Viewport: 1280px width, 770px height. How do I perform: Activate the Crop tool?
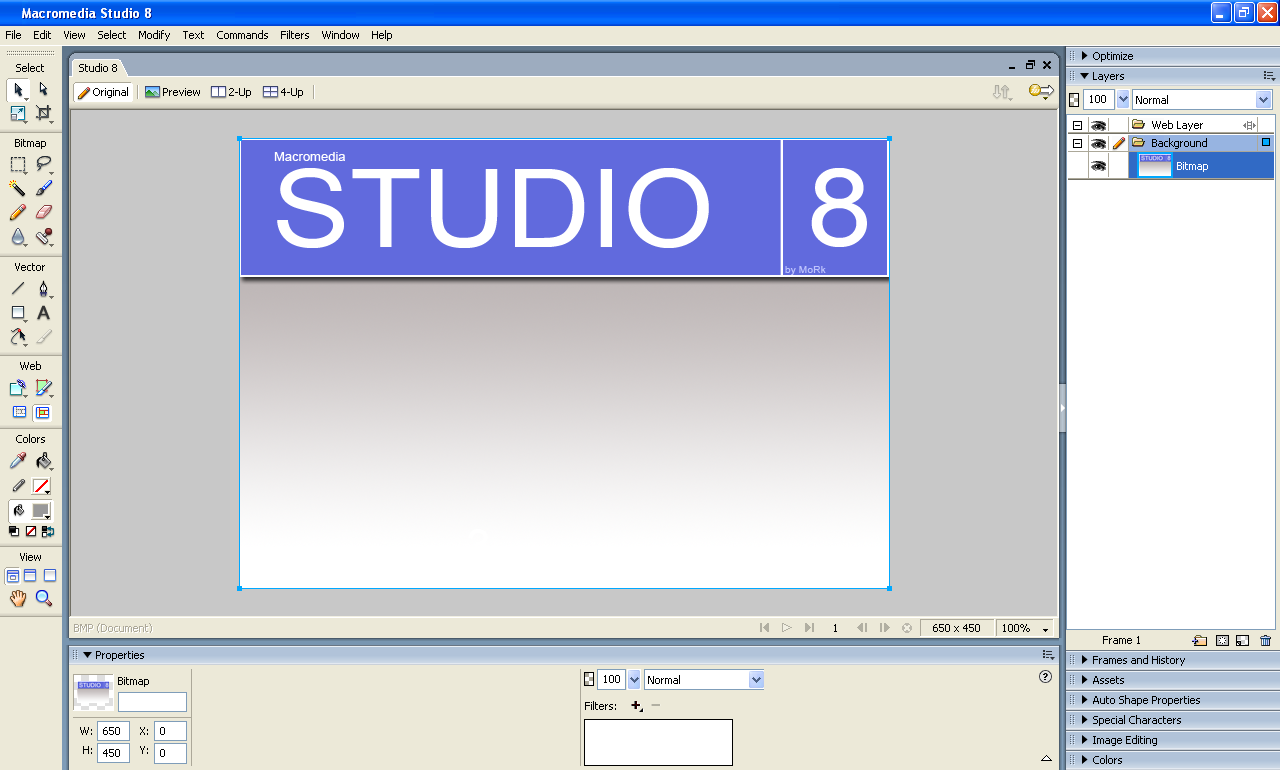point(43,113)
